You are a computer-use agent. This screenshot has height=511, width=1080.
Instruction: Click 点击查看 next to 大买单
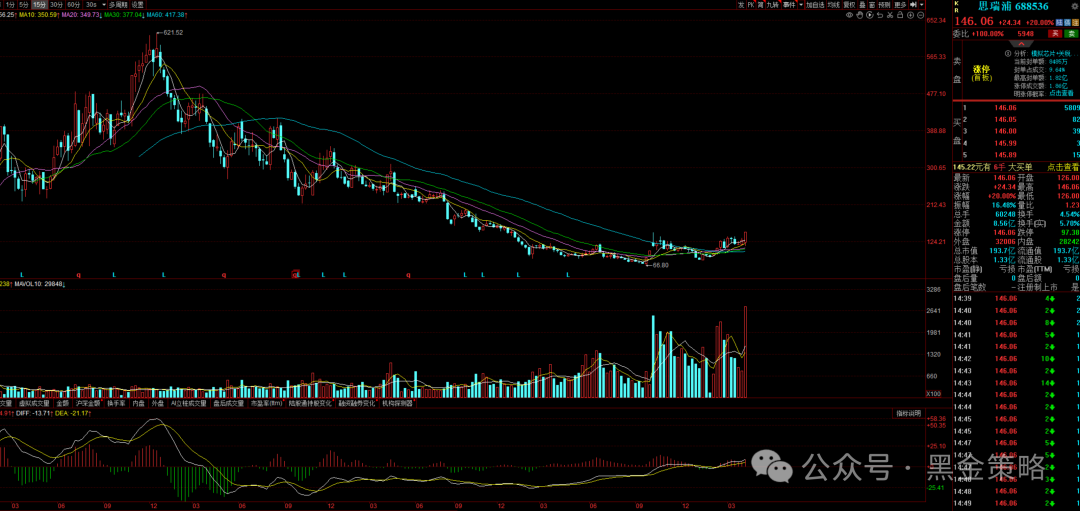tap(1063, 167)
